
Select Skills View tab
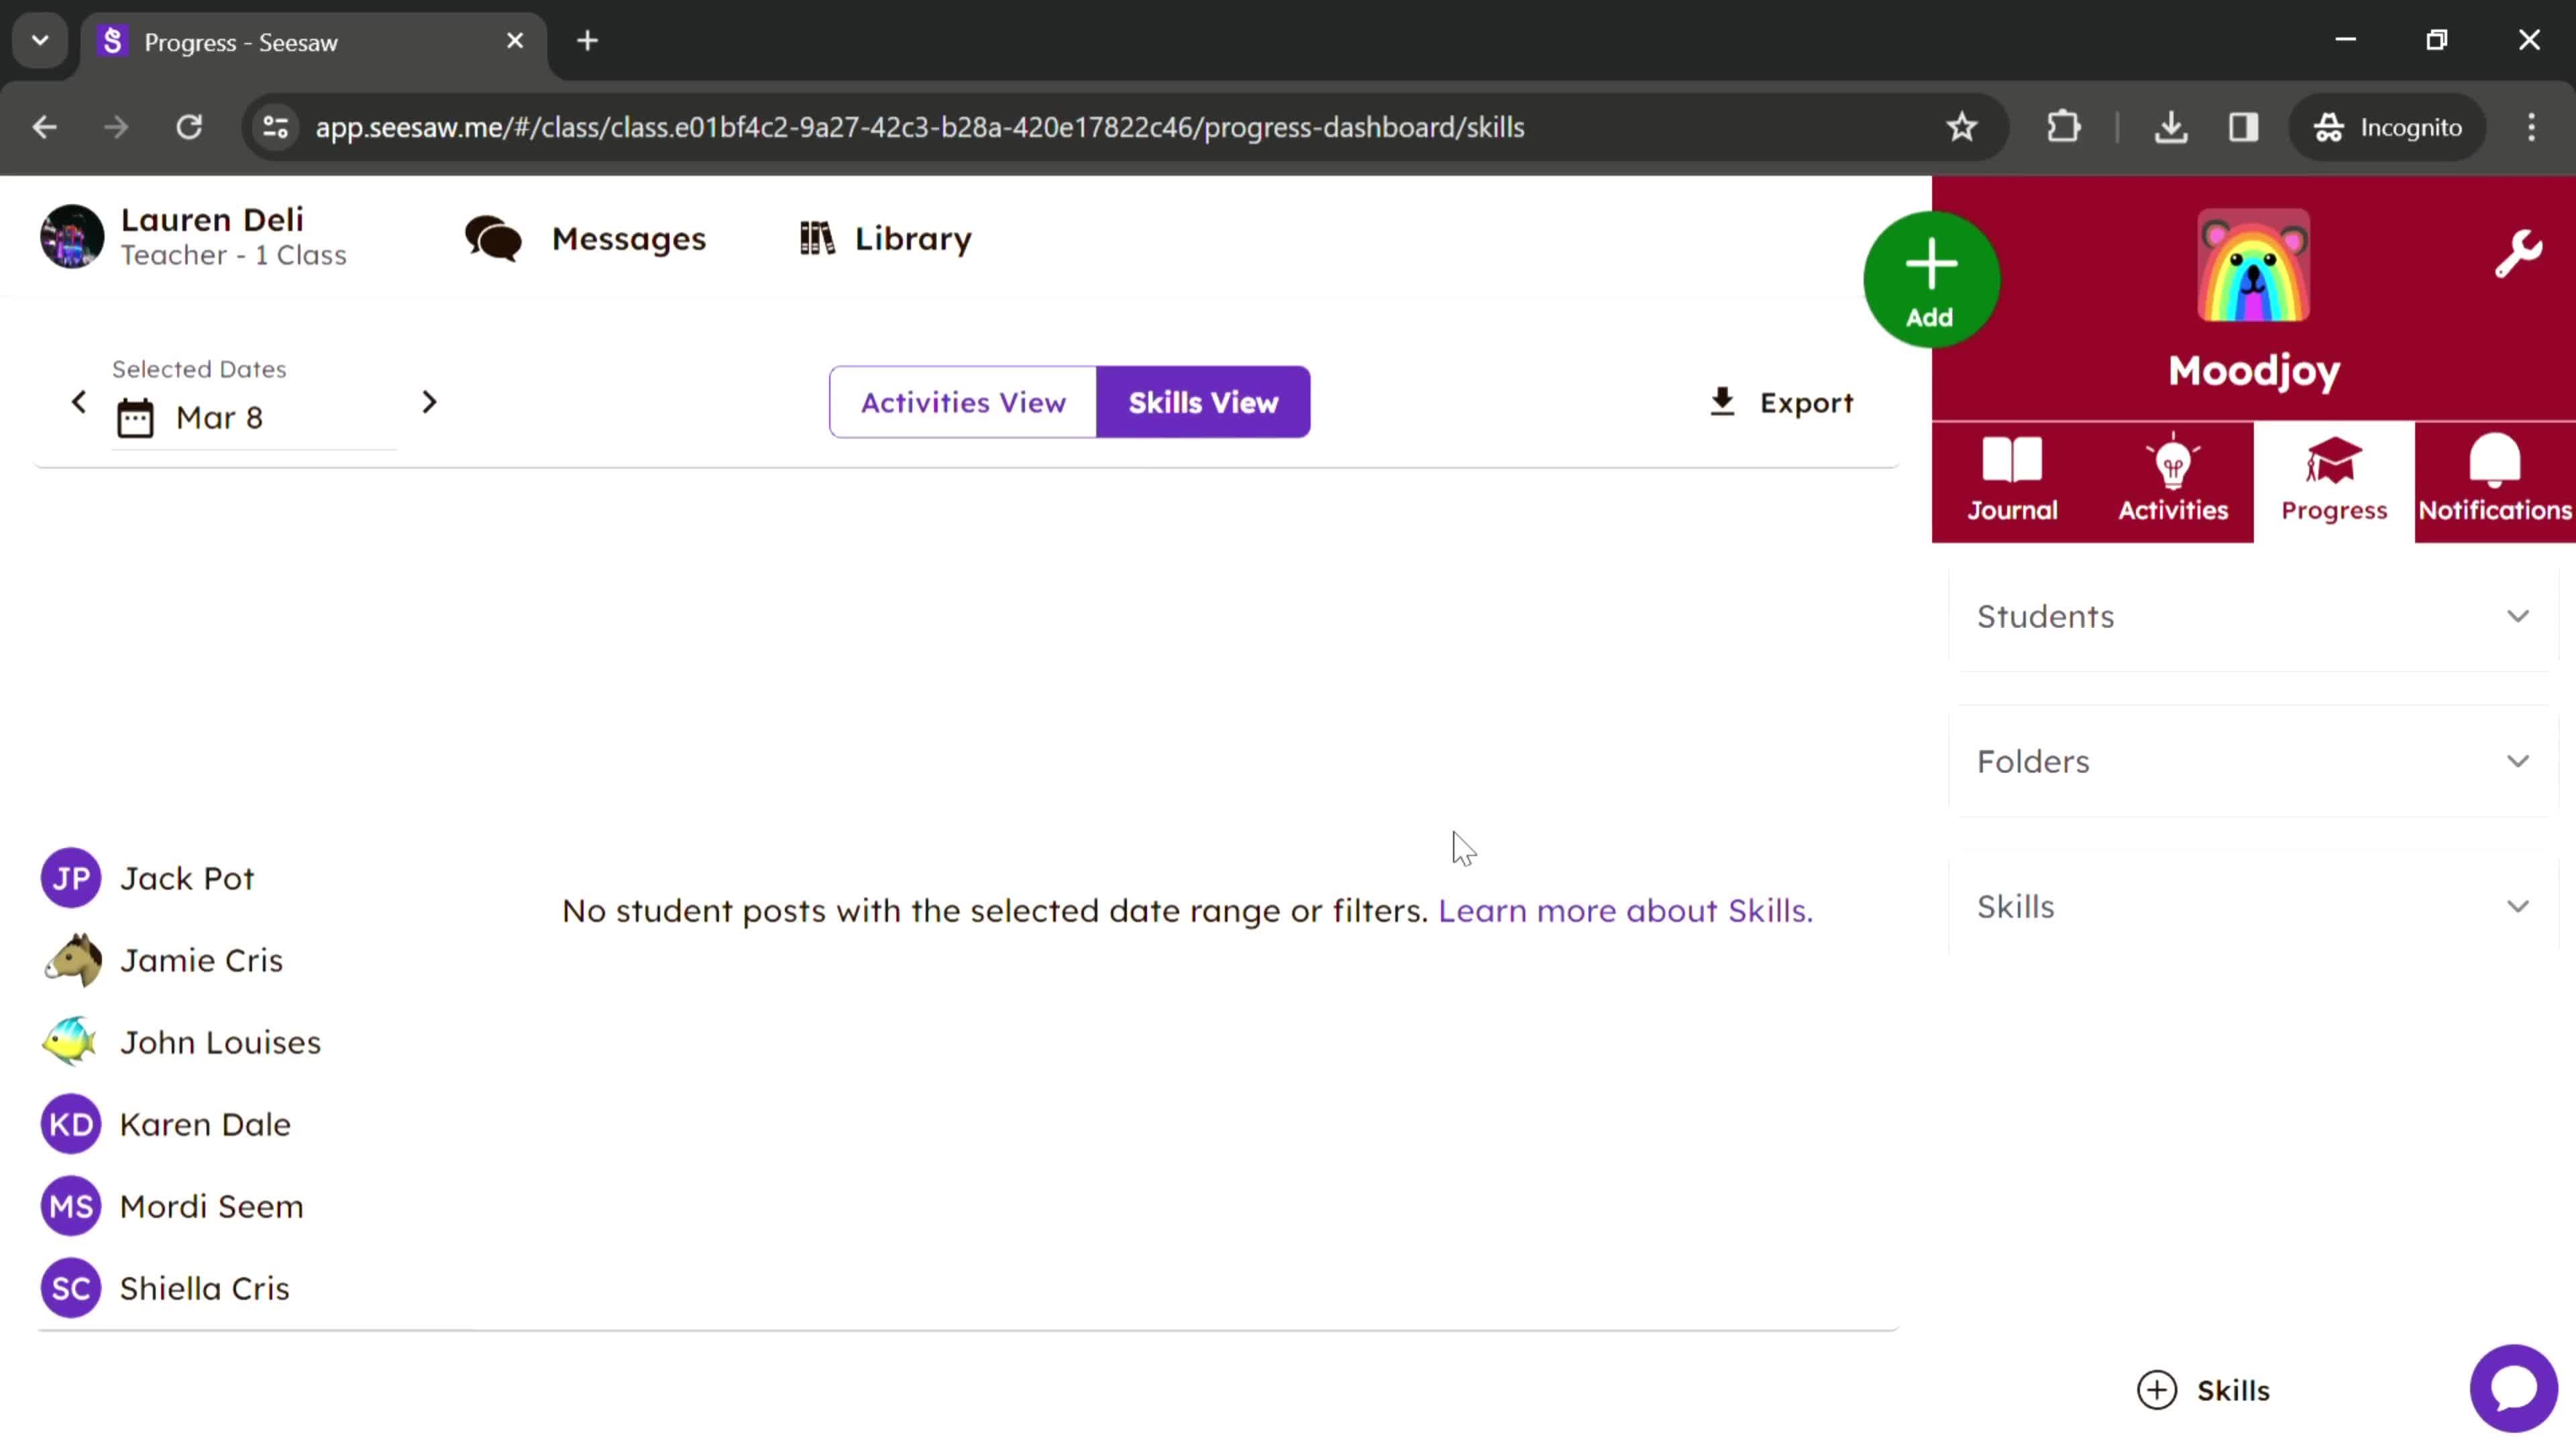point(1203,402)
